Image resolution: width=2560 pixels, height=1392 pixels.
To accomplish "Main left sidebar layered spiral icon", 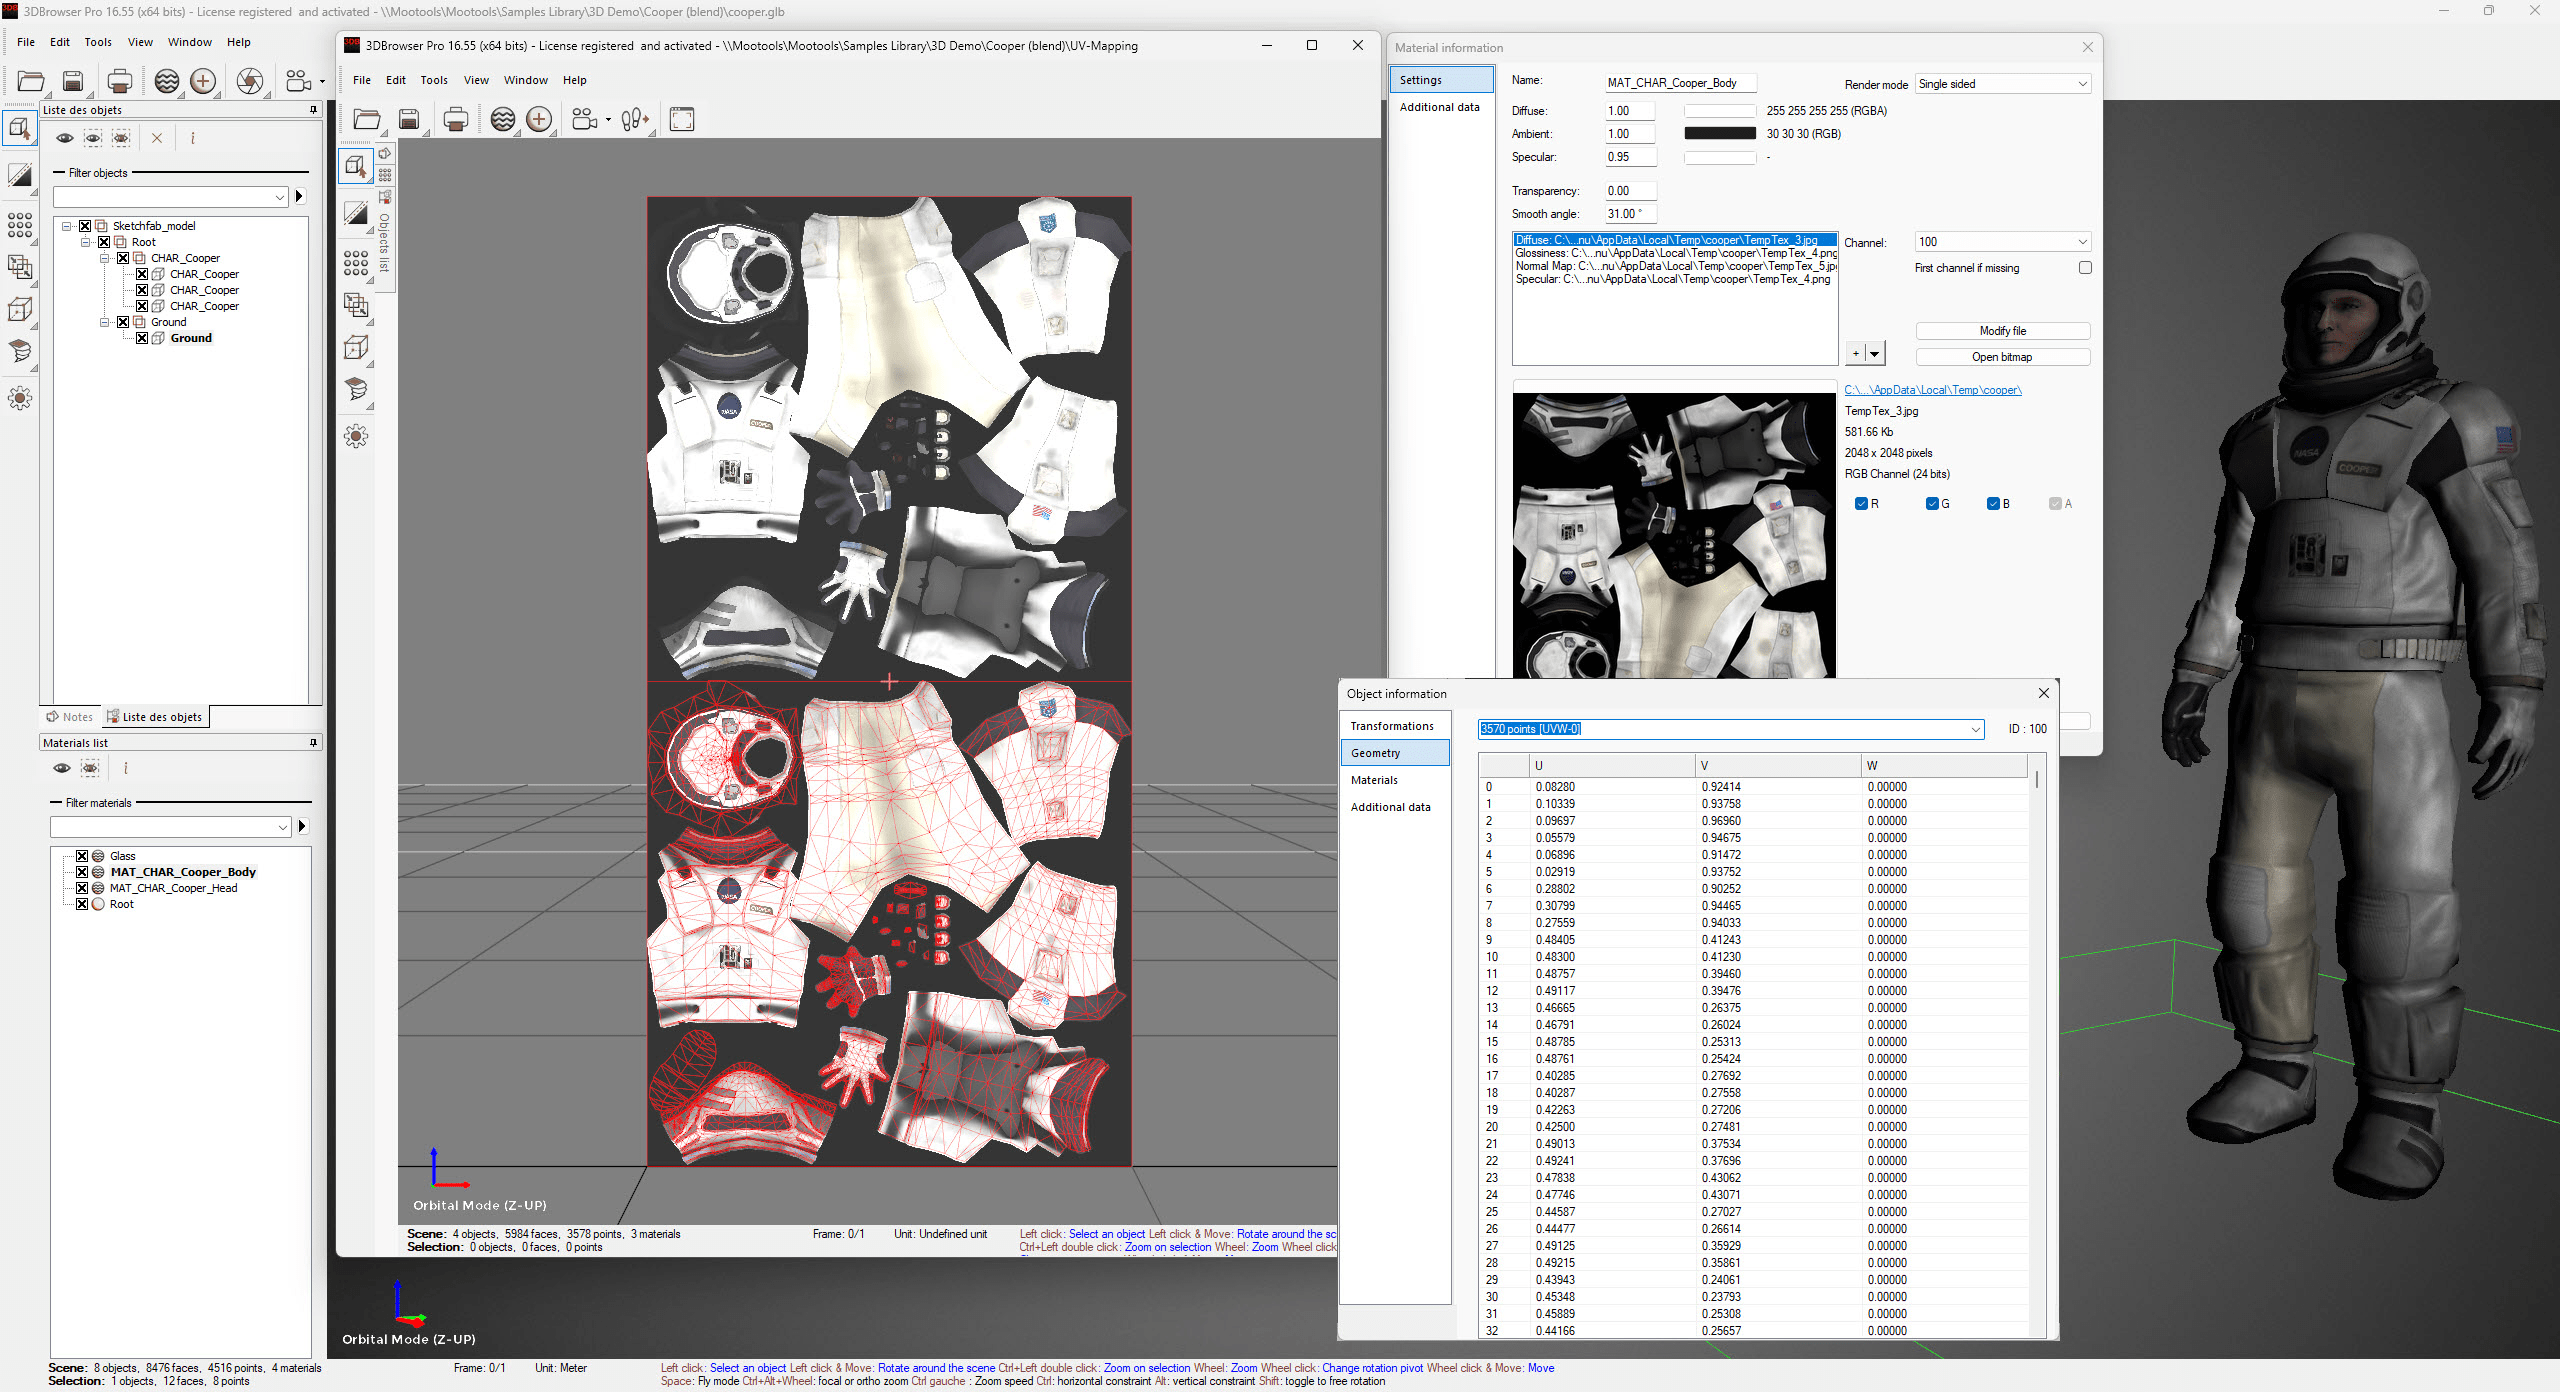I will (x=20, y=352).
